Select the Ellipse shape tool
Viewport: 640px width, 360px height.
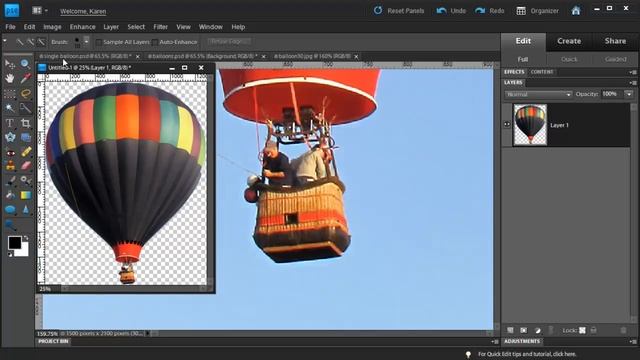(x=10, y=210)
